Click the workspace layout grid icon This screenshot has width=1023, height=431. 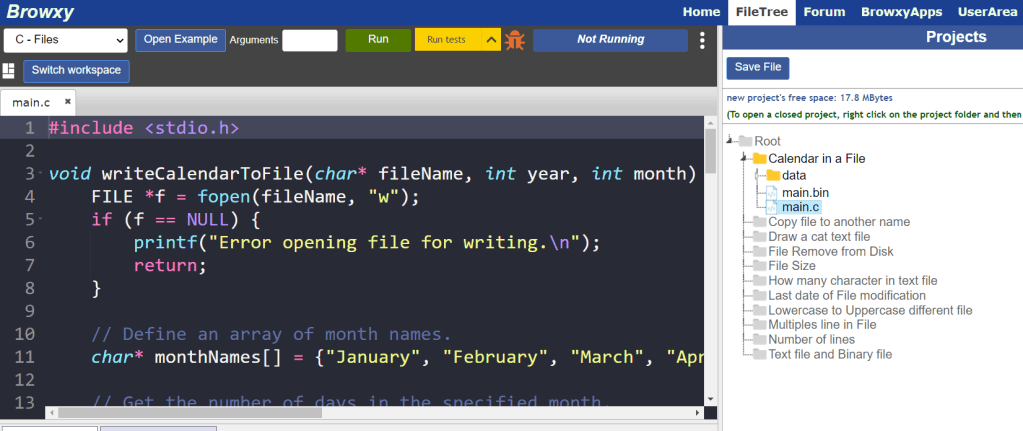pos(9,70)
